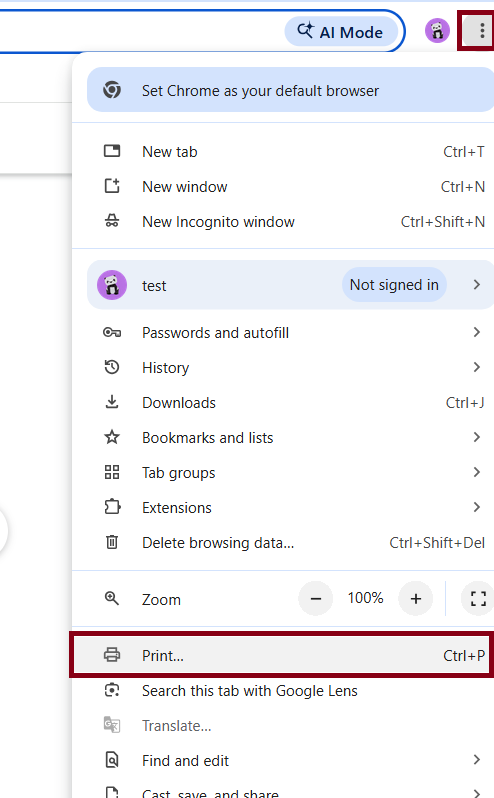This screenshot has height=798, width=494.
Task: Click the Ctrl+T shortcut label
Action: pyautogui.click(x=463, y=152)
